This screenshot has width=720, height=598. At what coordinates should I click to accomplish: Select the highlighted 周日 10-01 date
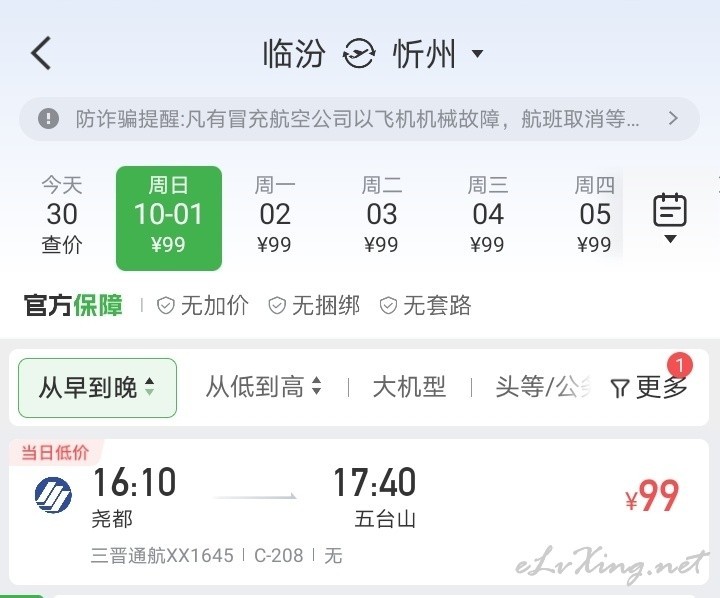[x=169, y=218]
